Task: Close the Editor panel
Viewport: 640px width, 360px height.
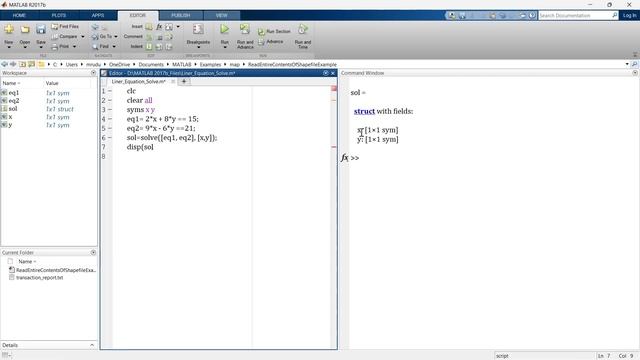Action: [333, 73]
